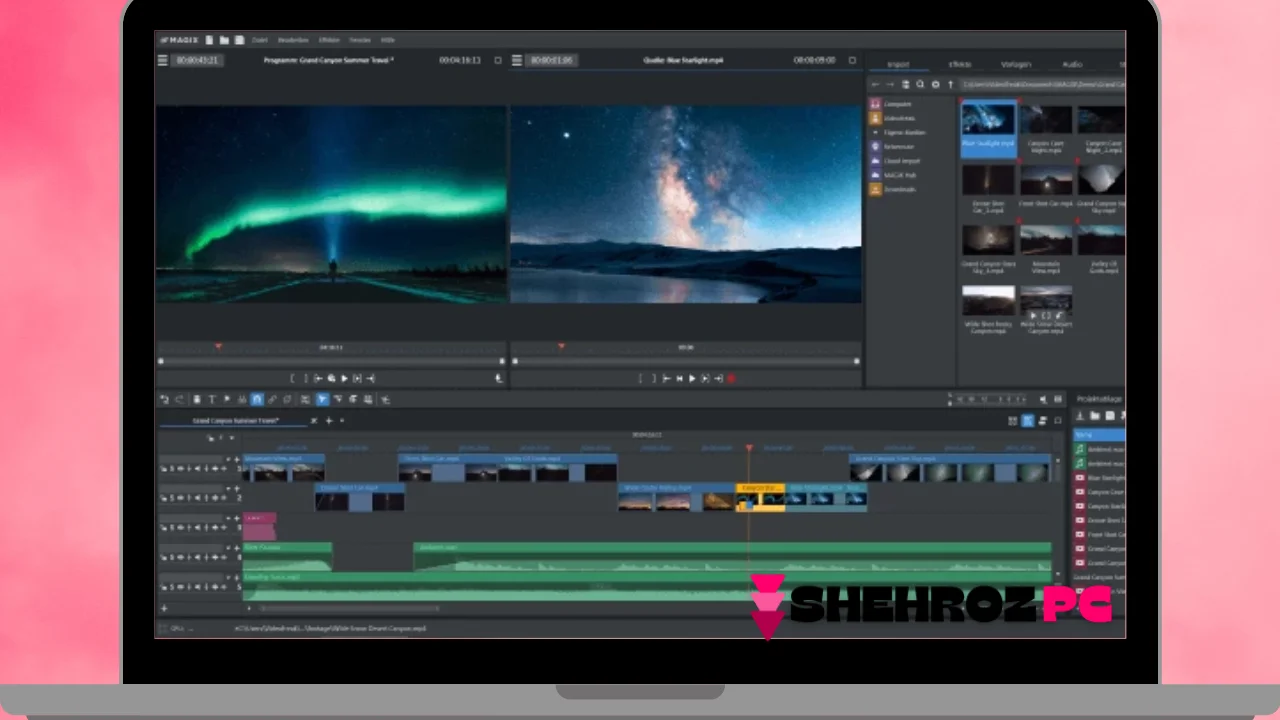Set in-point bracket in program monitor
Viewport: 1280px width, 720px height.
point(292,379)
